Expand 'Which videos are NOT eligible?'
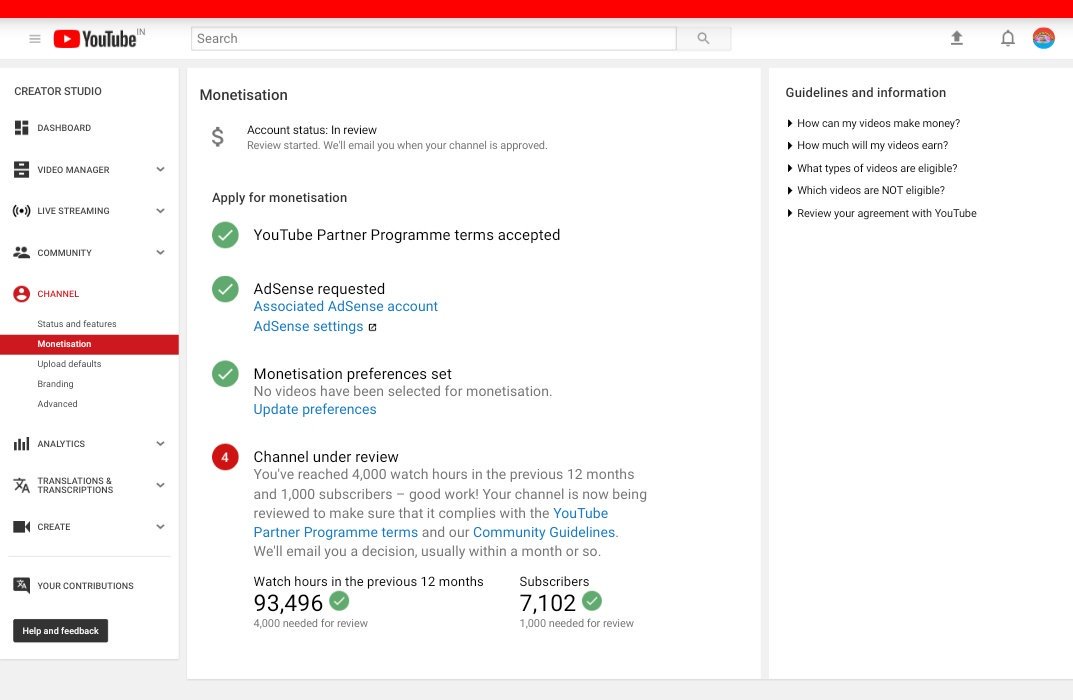Image resolution: width=1073 pixels, height=700 pixels. coord(866,190)
